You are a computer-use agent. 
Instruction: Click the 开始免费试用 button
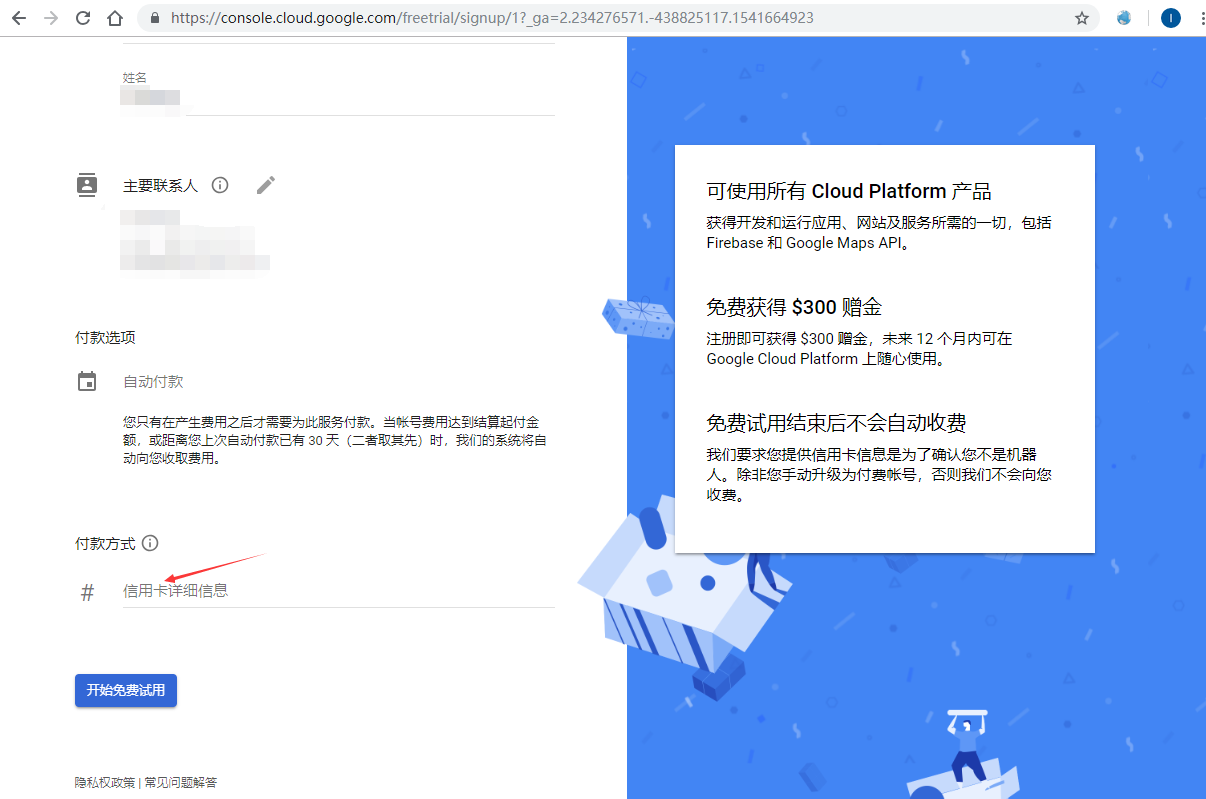point(126,690)
